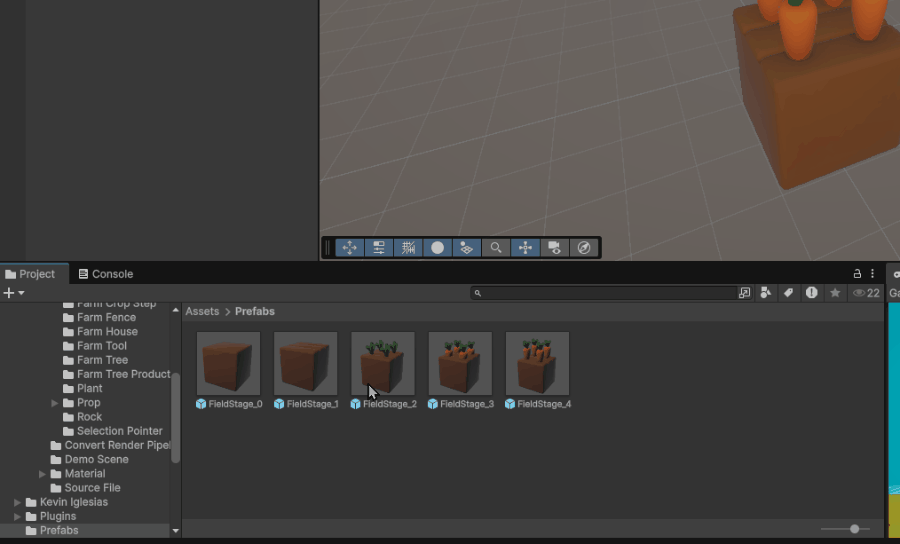Select the Farm House folder
The width and height of the screenshot is (900, 544).
(x=107, y=332)
